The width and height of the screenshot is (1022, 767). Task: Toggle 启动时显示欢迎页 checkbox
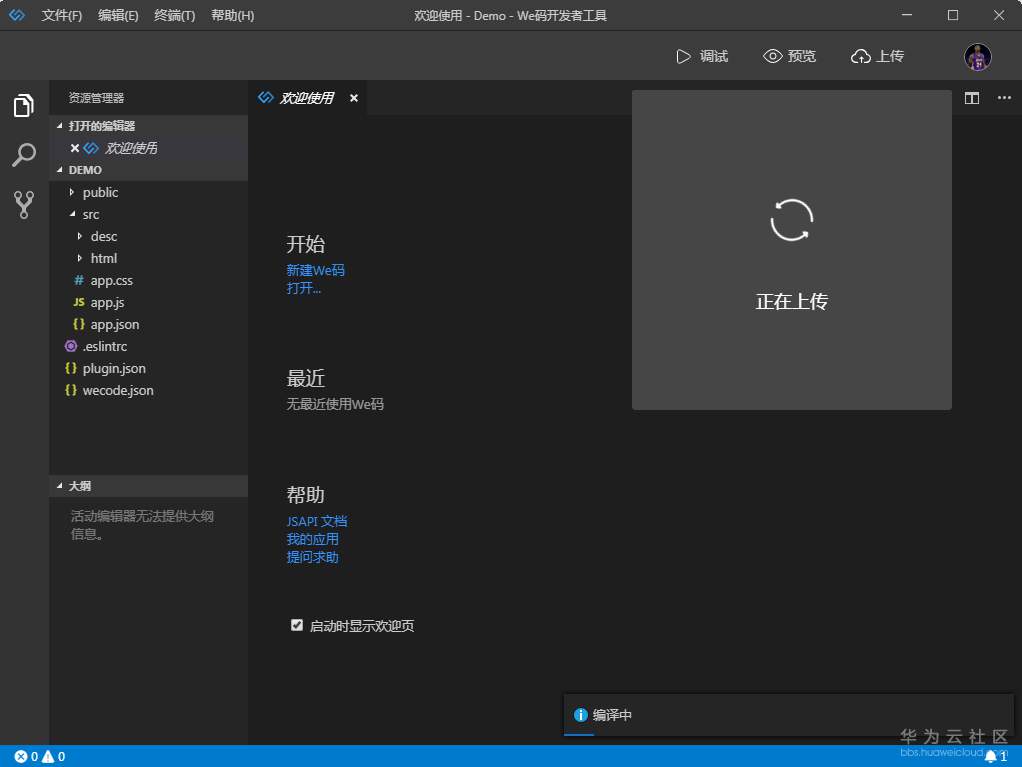click(x=297, y=625)
